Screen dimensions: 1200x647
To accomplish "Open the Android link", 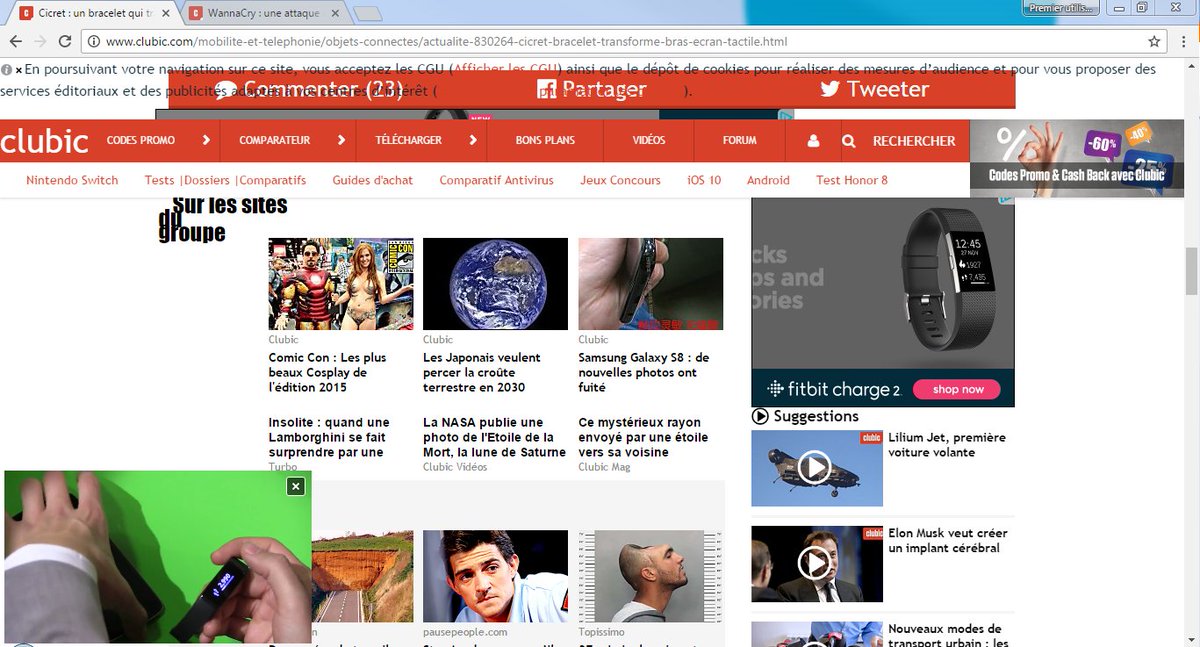I will tap(768, 180).
